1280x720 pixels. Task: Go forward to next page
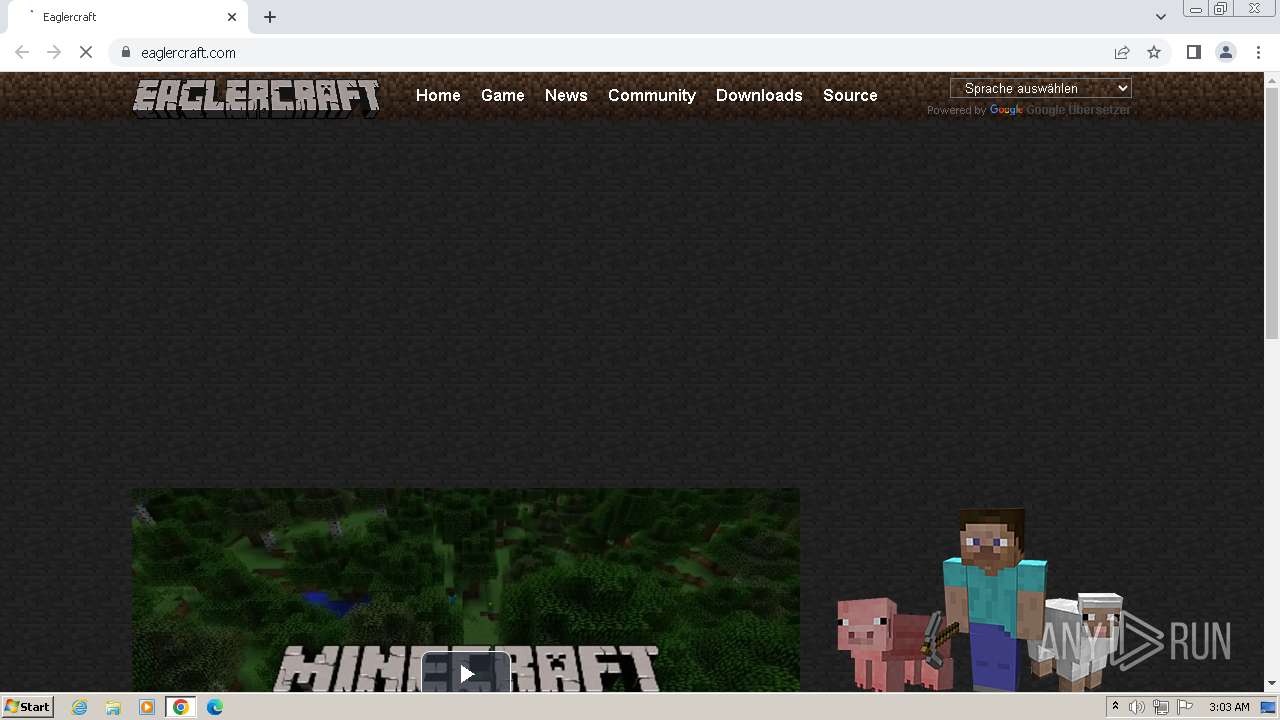54,52
